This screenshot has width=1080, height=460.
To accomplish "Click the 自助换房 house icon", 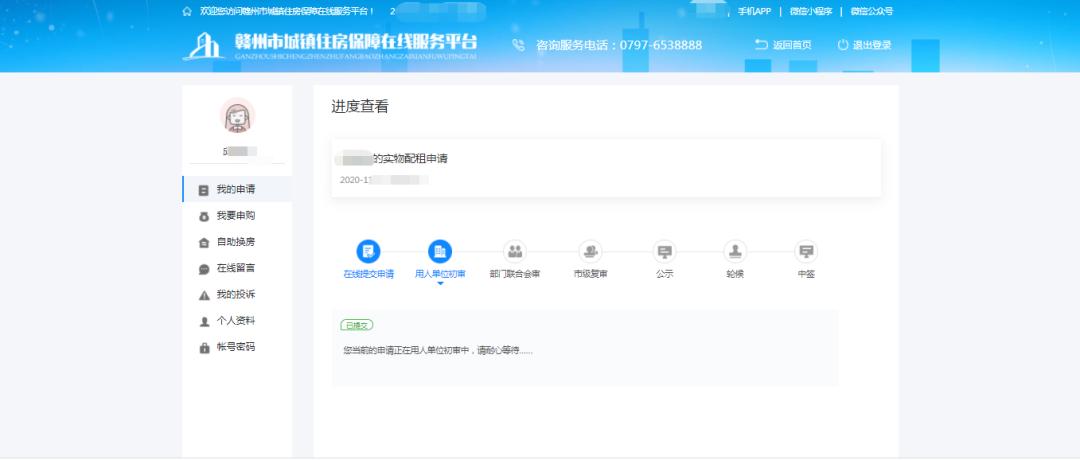I will (x=204, y=242).
